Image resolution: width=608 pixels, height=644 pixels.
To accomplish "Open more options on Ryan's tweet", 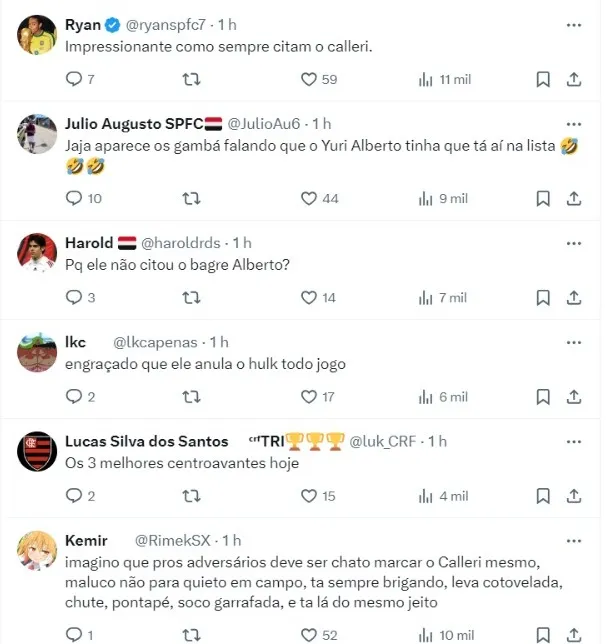I will point(574,25).
